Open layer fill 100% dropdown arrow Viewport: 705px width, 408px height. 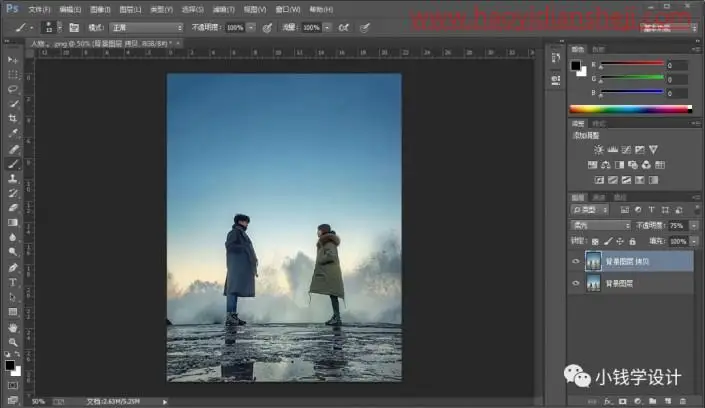tap(694, 242)
